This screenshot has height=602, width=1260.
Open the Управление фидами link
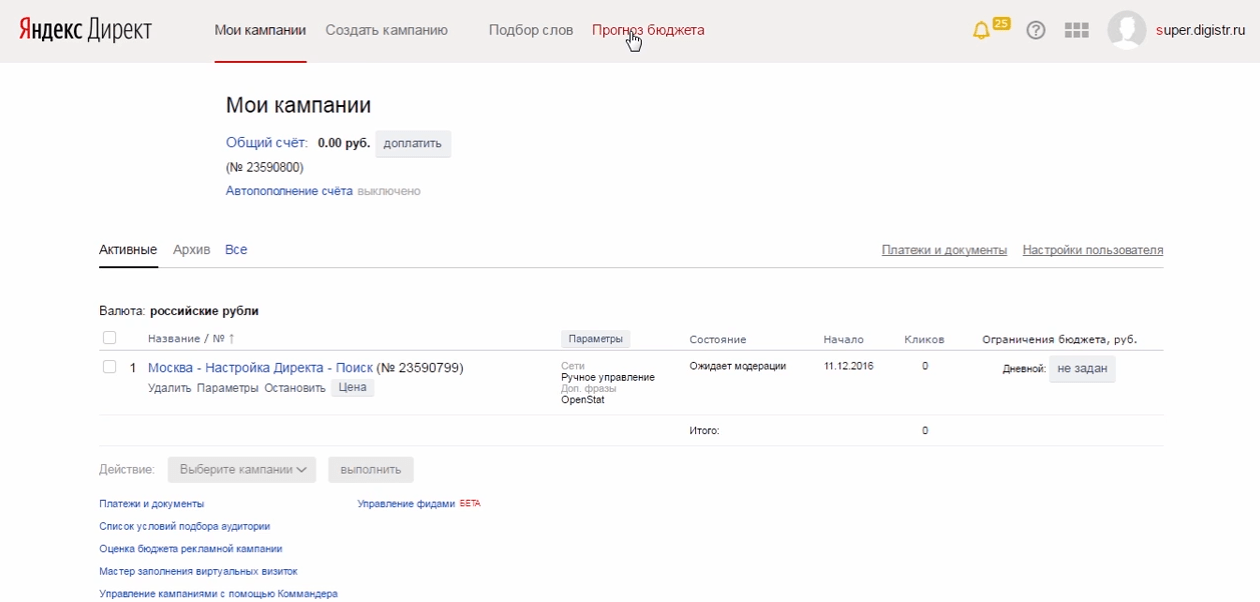pos(406,504)
